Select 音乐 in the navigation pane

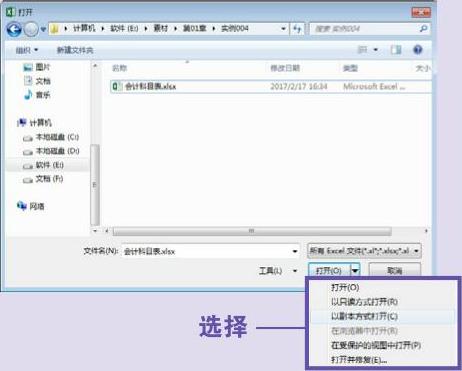(37, 95)
